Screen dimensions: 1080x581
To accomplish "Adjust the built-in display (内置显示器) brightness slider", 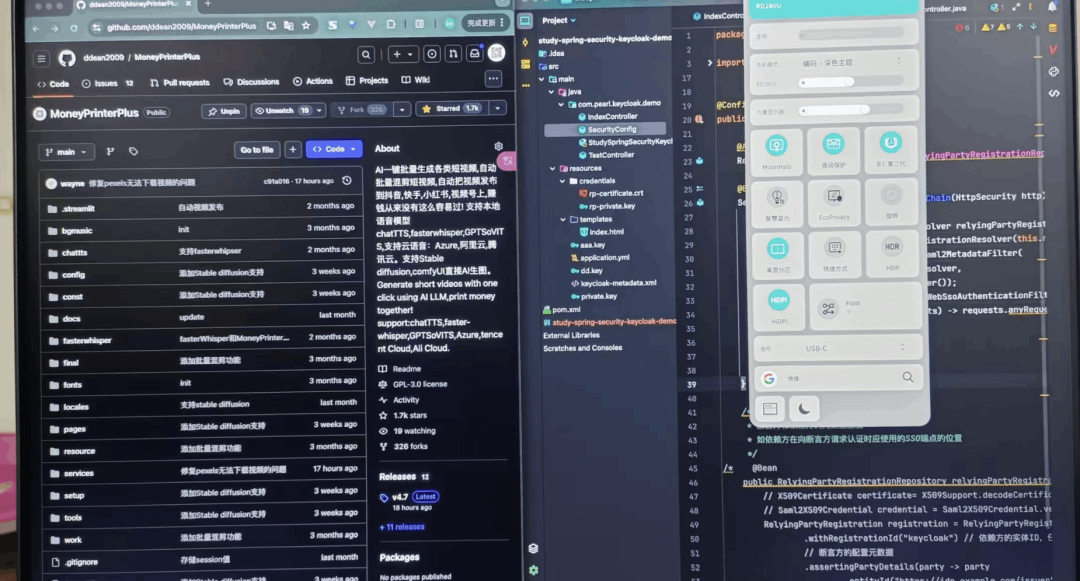I will pyautogui.click(x=851, y=110).
